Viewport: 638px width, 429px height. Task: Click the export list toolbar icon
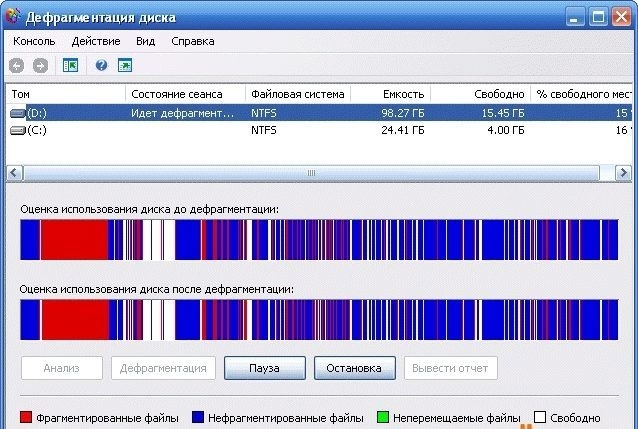[x=125, y=65]
